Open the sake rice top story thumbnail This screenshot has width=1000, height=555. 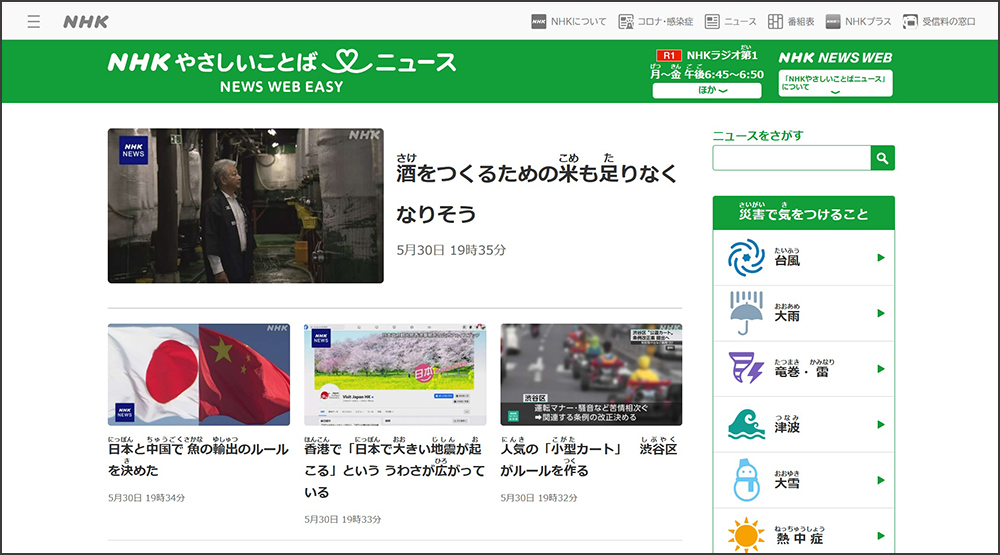(x=246, y=205)
